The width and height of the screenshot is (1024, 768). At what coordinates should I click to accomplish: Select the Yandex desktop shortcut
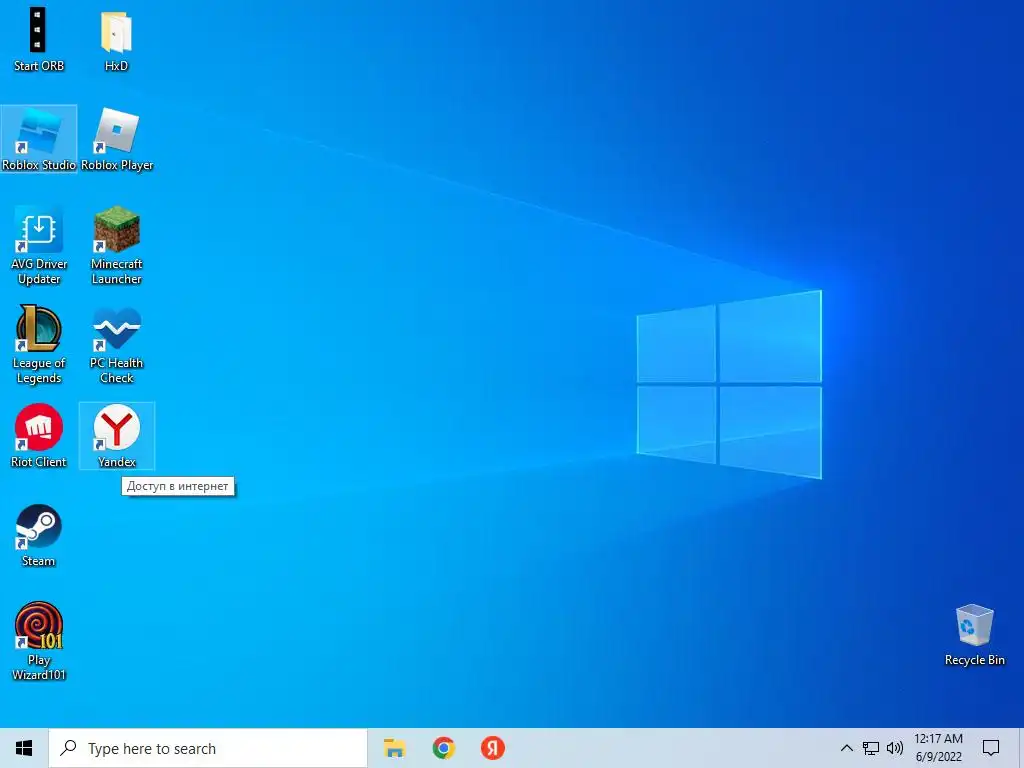point(117,436)
